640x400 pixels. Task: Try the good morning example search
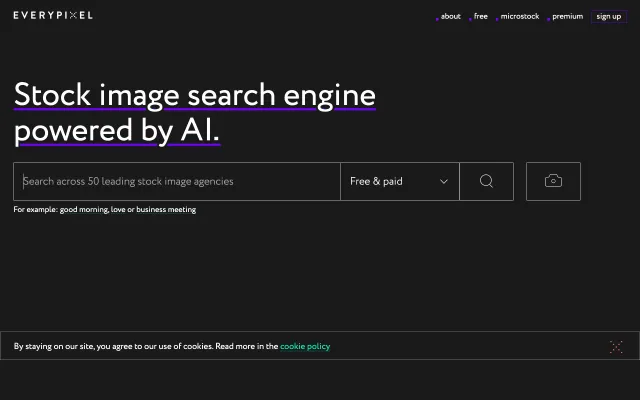point(86,210)
